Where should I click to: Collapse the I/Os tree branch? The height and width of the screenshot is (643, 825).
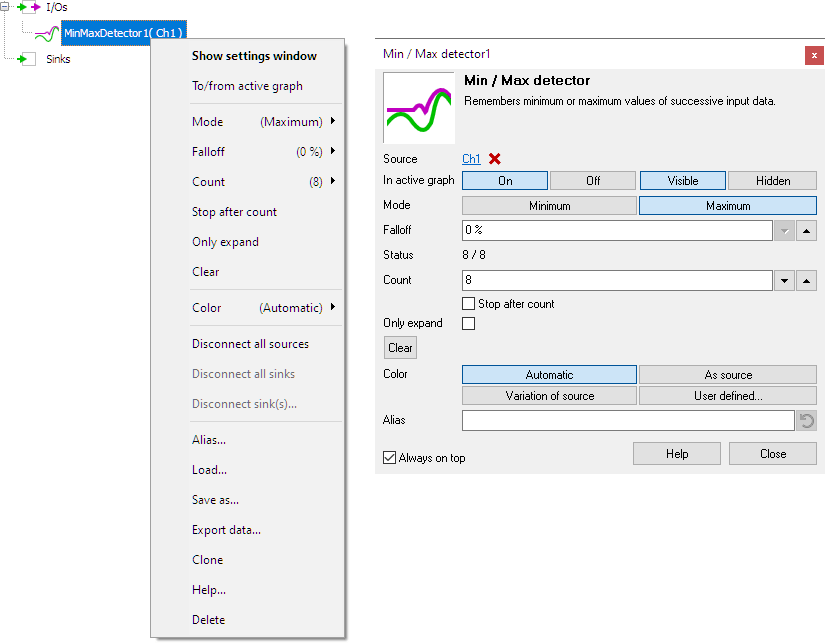click(x=5, y=7)
